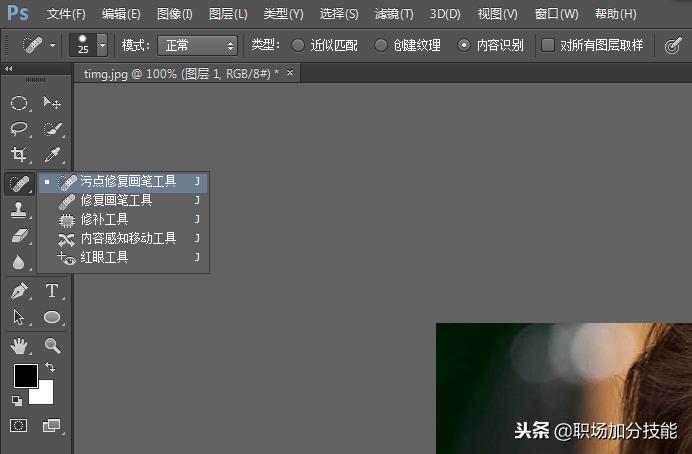Reset default foreground/background colors icon
This screenshot has height=454, width=692.
(17, 401)
